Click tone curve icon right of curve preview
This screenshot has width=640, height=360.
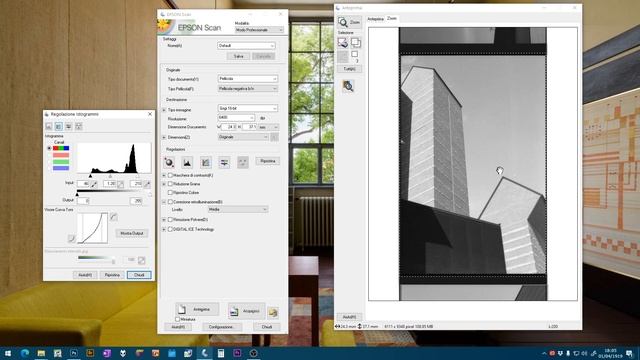coord(114,217)
